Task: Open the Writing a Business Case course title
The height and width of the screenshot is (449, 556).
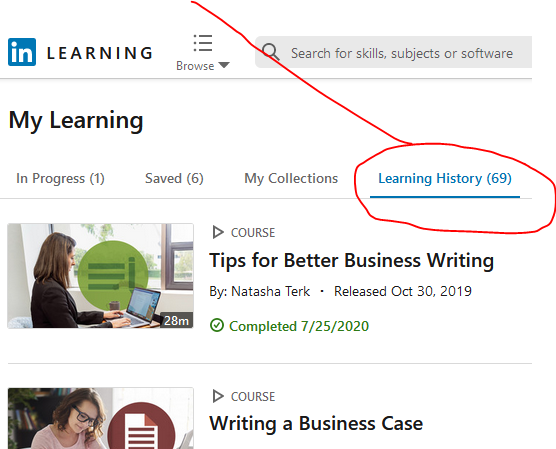Action: (x=316, y=423)
